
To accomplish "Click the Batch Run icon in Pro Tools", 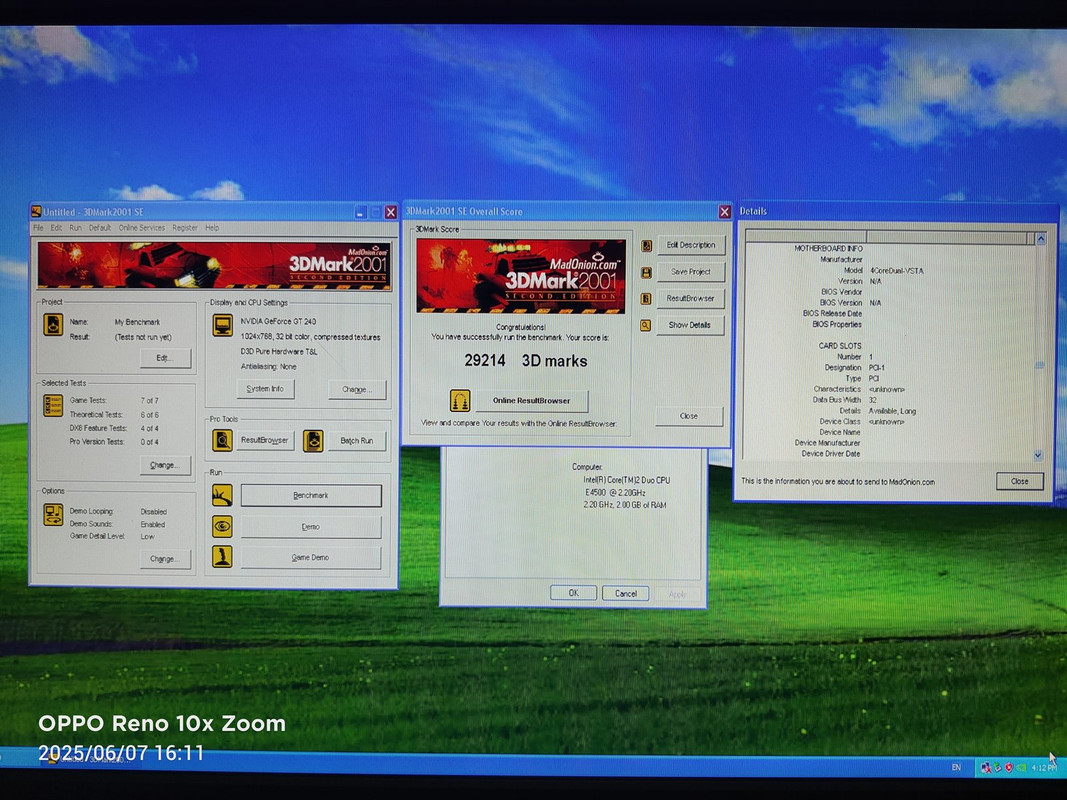I will click(x=313, y=441).
